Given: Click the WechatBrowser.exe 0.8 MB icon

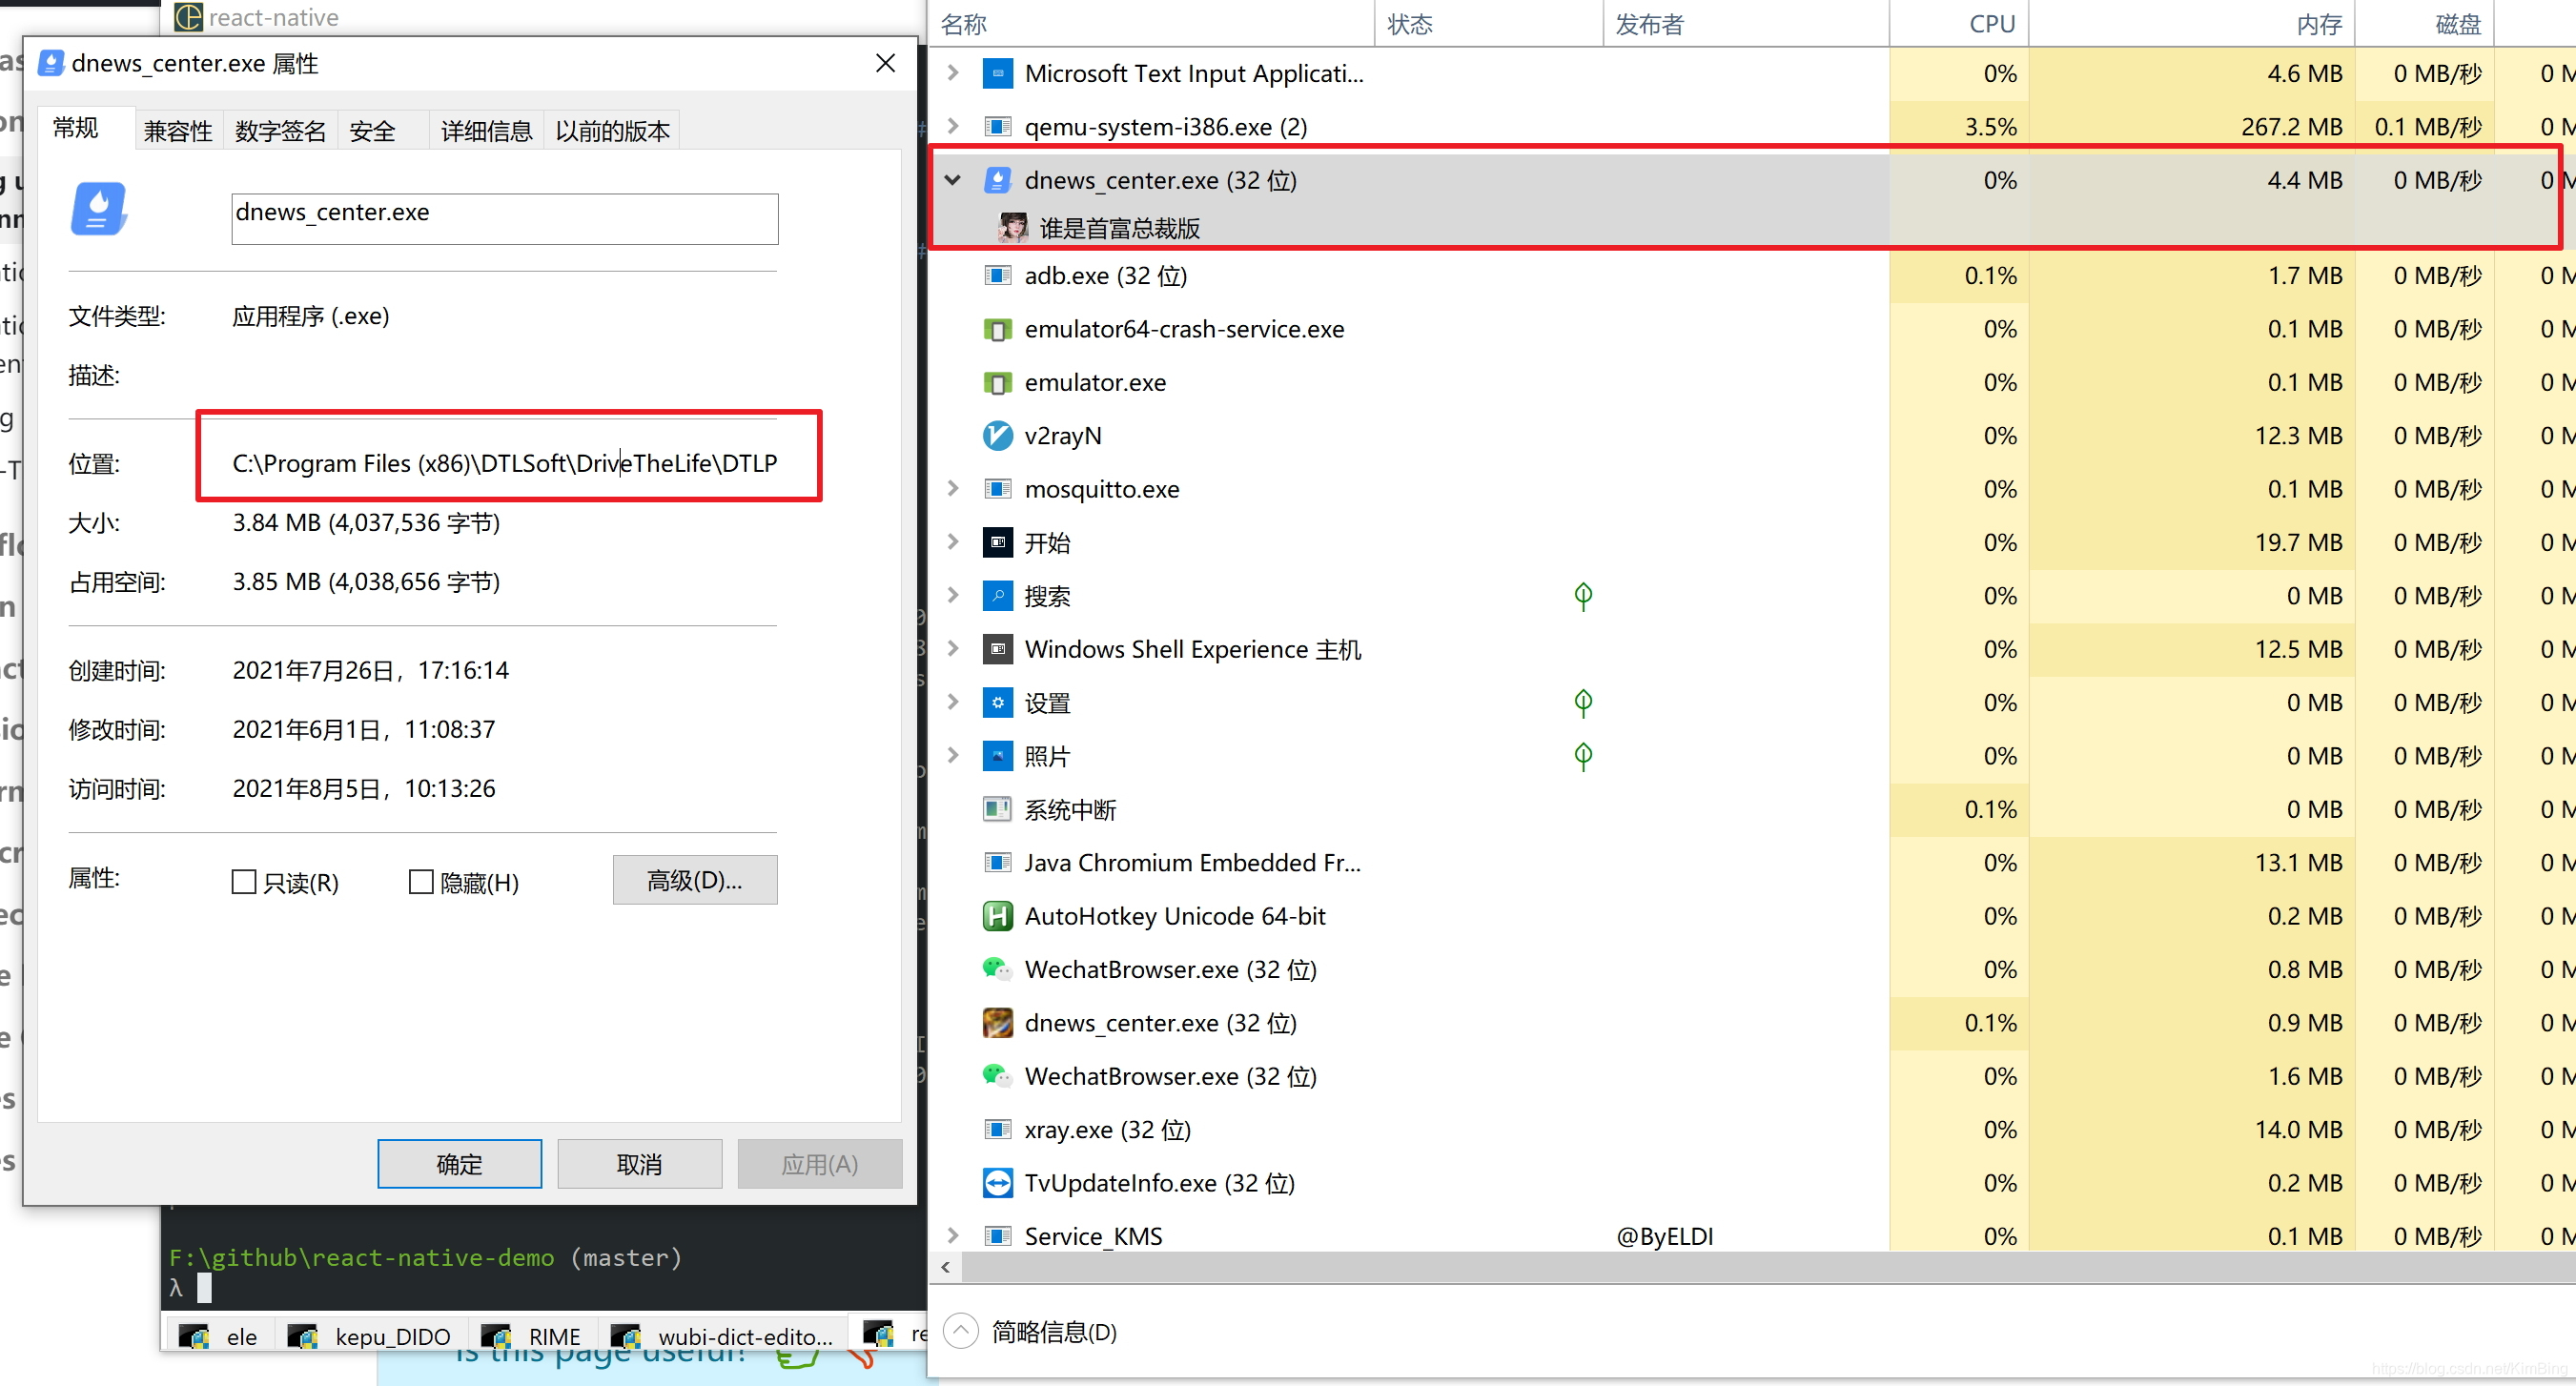Looking at the screenshot, I should [997, 969].
